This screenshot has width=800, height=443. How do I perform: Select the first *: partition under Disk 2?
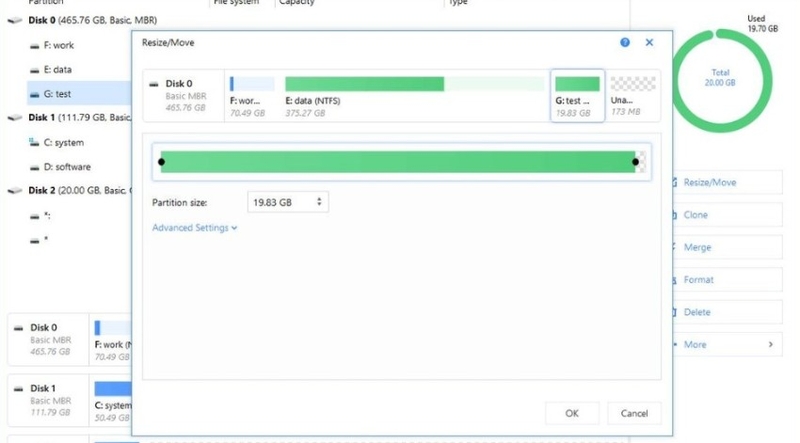(x=46, y=215)
